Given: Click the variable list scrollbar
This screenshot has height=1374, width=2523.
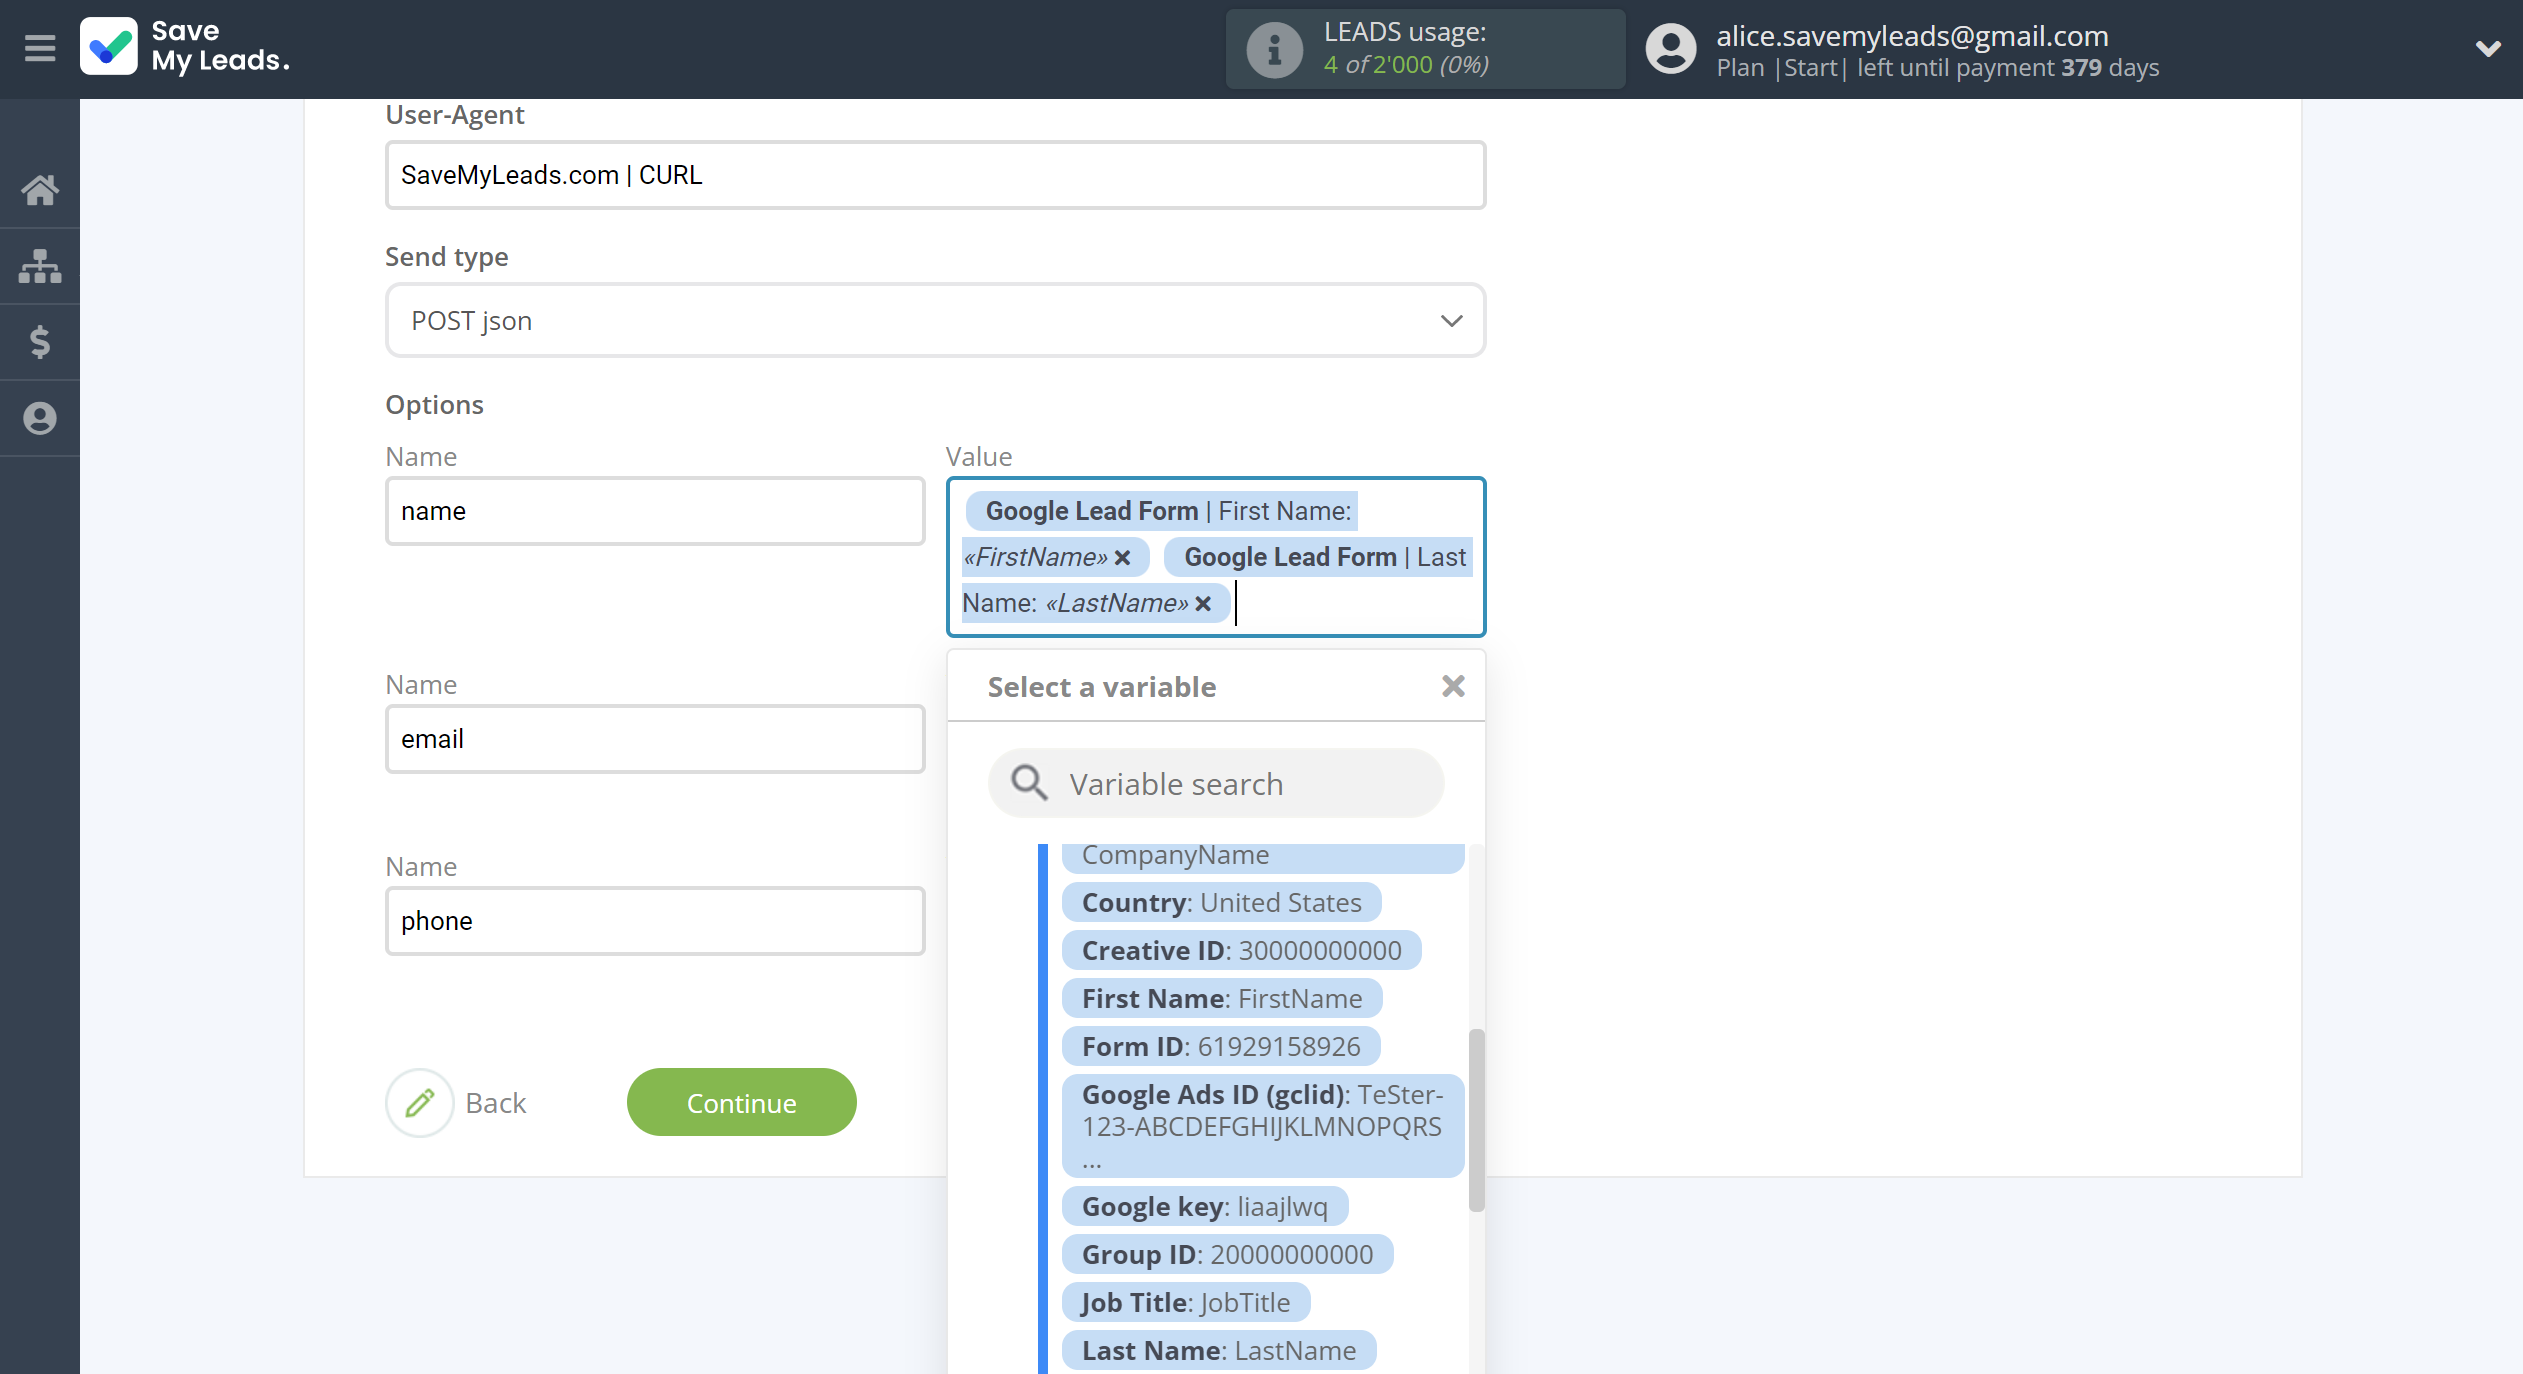Looking at the screenshot, I should pos(1476,1120).
